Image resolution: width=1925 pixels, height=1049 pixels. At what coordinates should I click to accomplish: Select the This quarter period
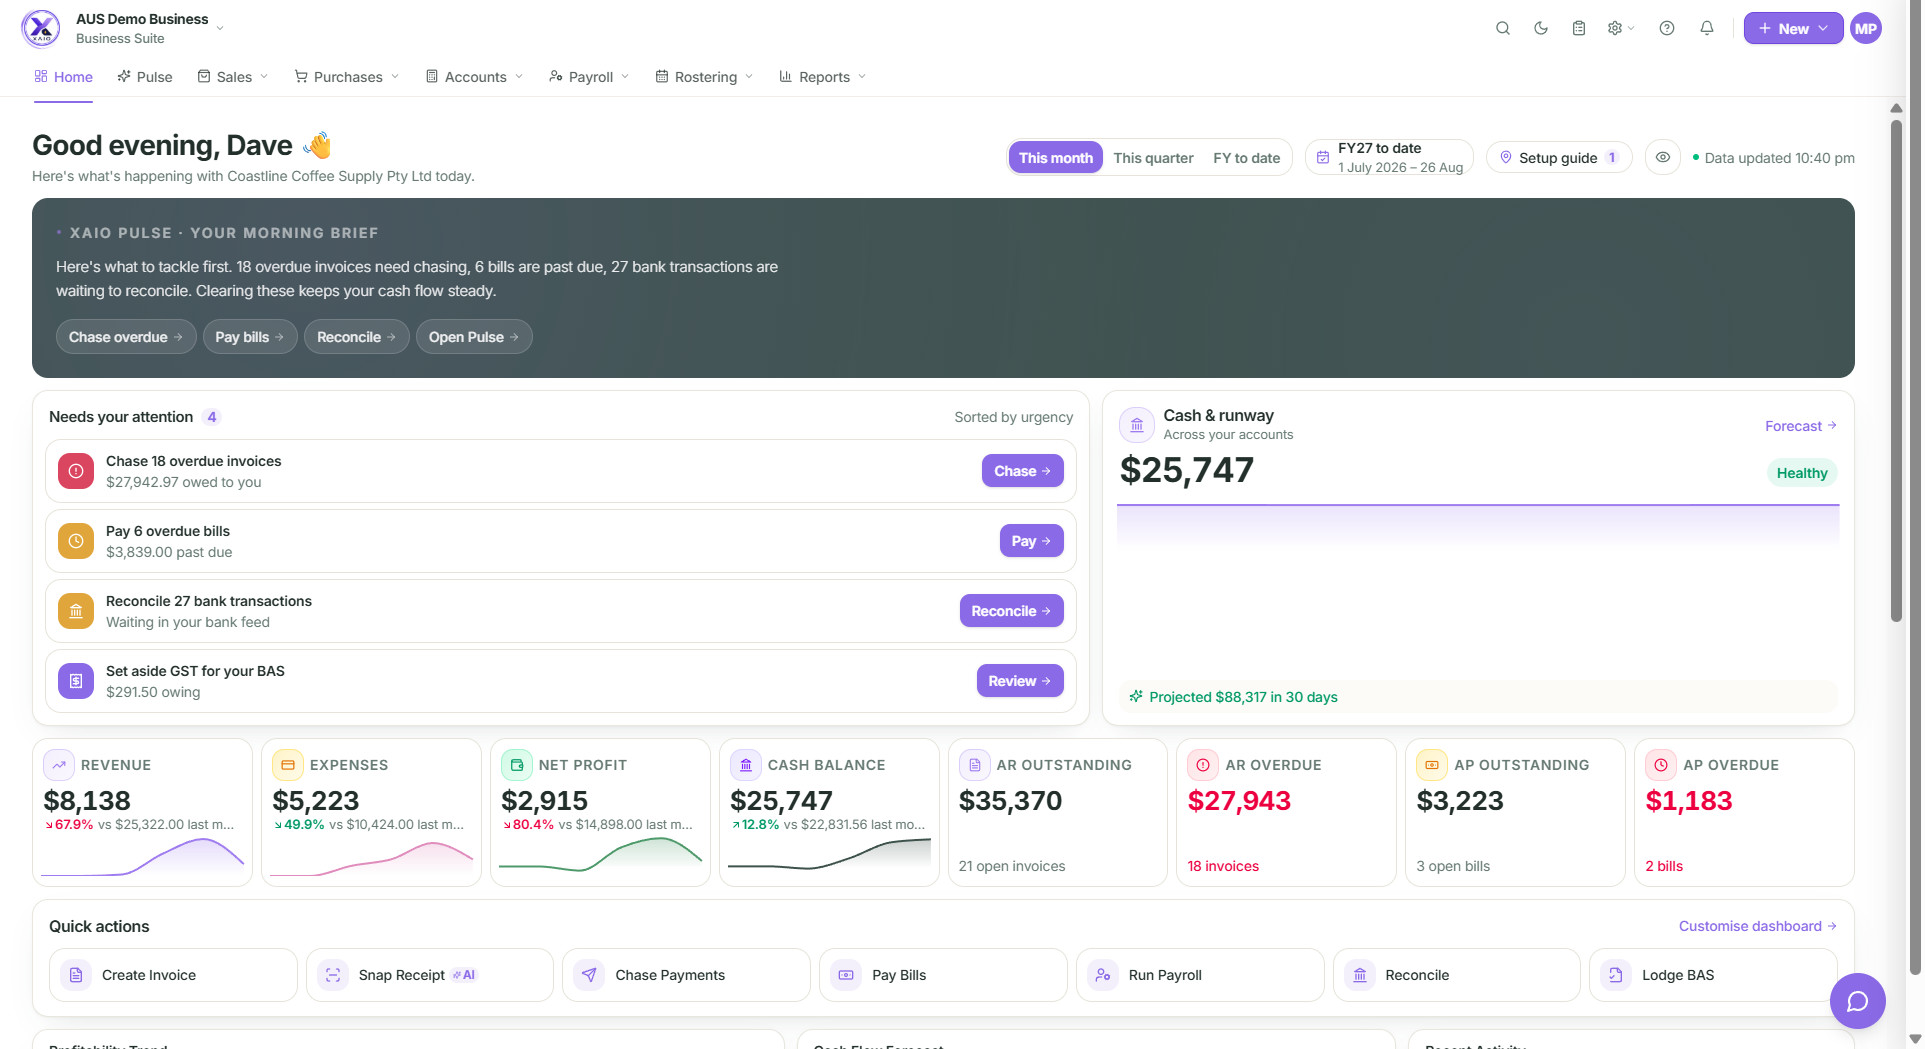click(1153, 158)
